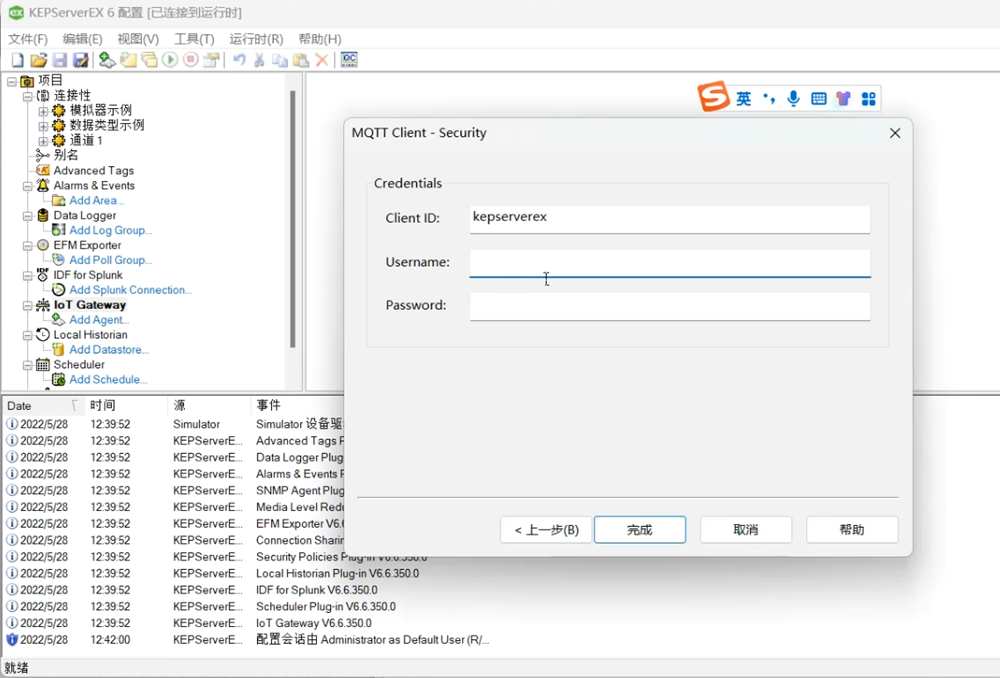
Task: Expand the 数据类型示例 channel node
Action: (43, 126)
